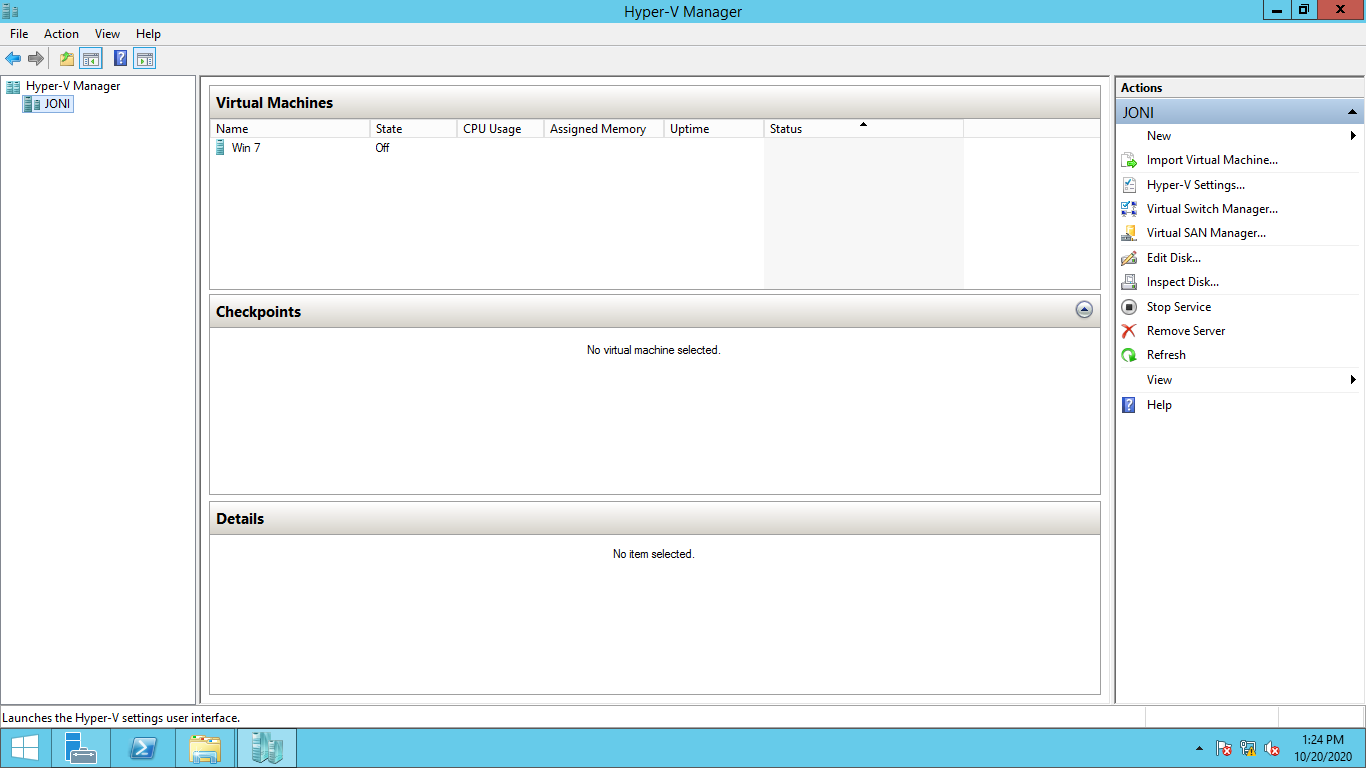The width and height of the screenshot is (1366, 768).
Task: Open Virtual Switch Manager... action
Action: tap(1212, 209)
